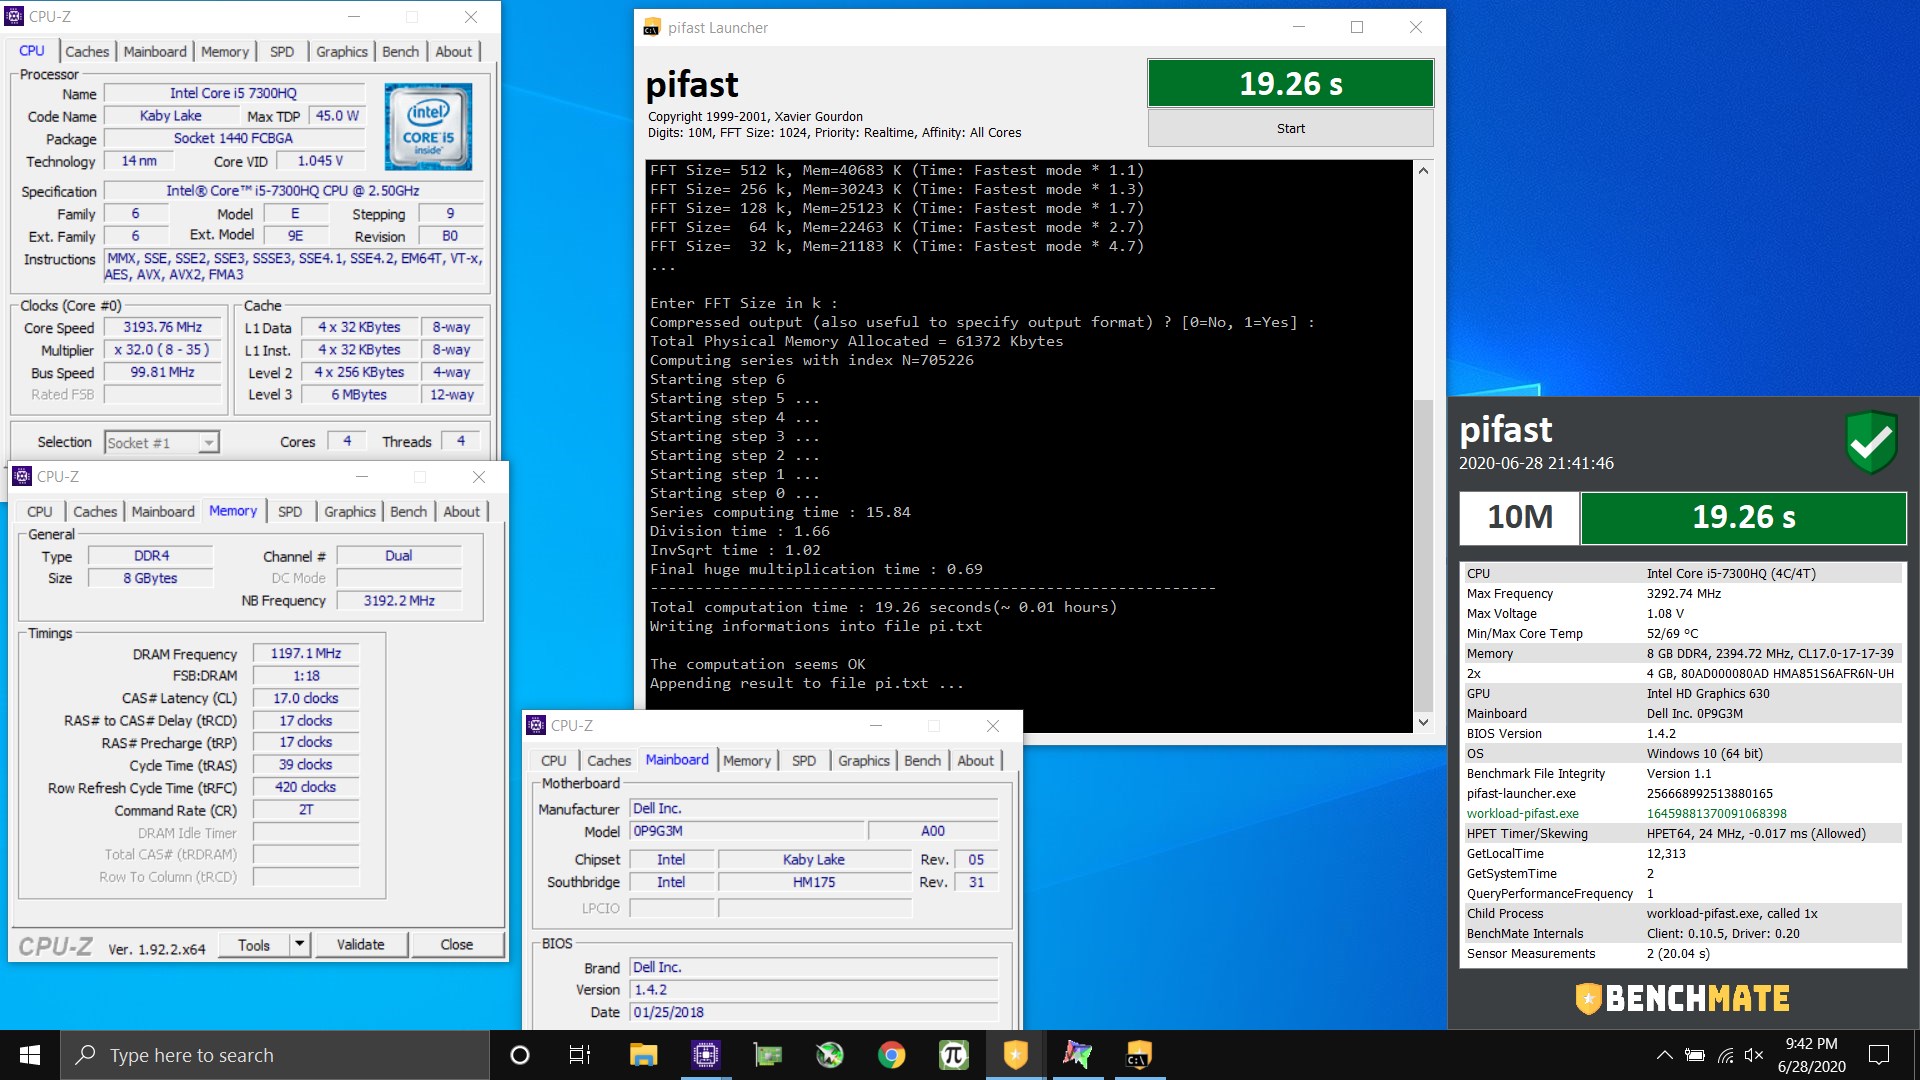This screenshot has width=1920, height=1080.
Task: Click Close button in CPU-Z
Action: click(457, 944)
